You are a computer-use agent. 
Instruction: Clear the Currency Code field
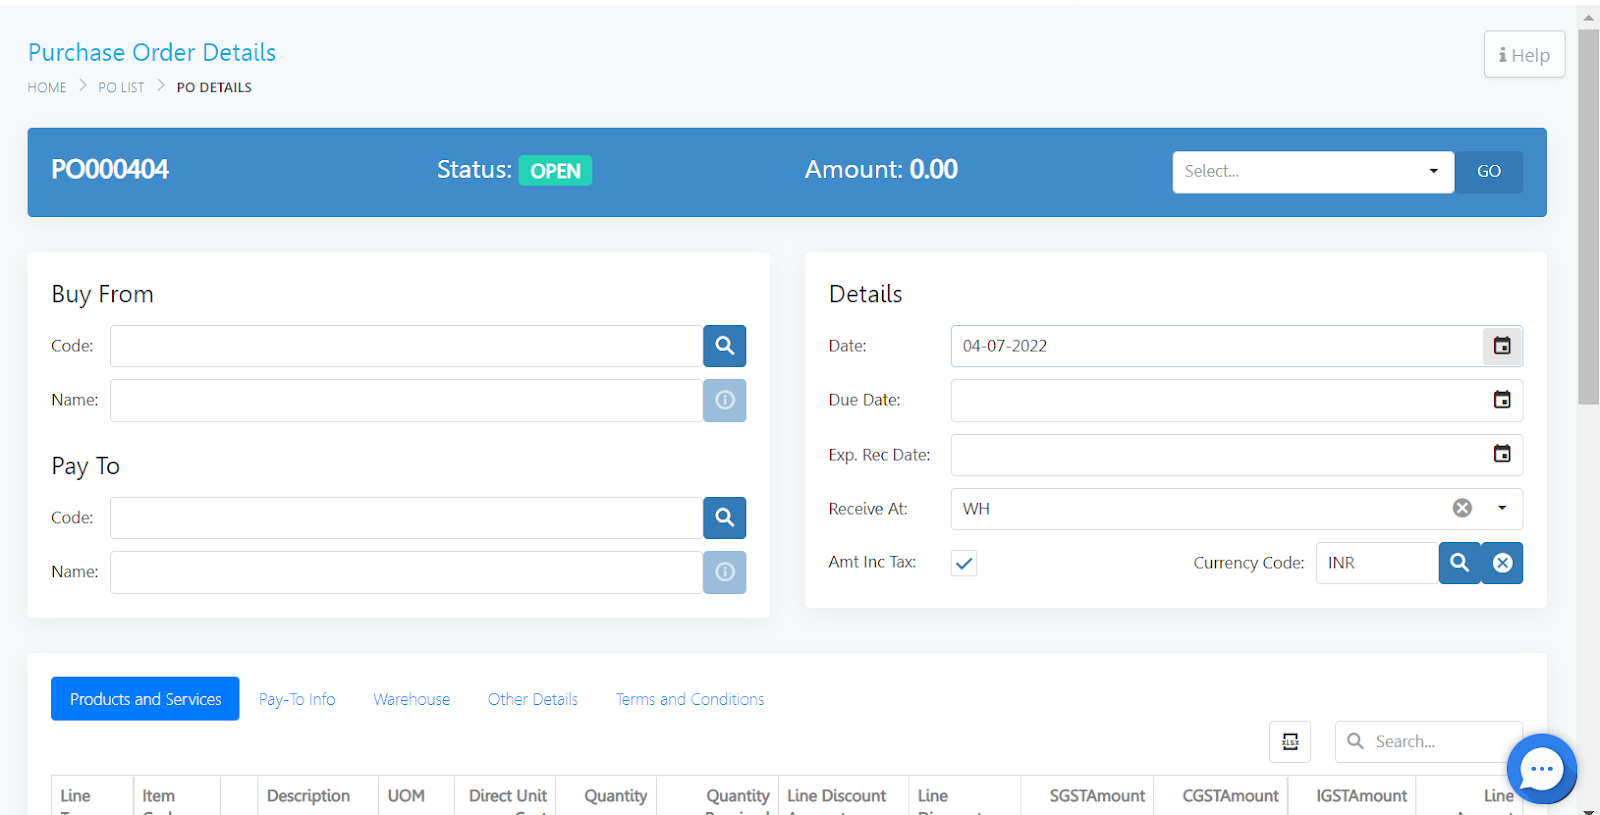pyautogui.click(x=1502, y=563)
